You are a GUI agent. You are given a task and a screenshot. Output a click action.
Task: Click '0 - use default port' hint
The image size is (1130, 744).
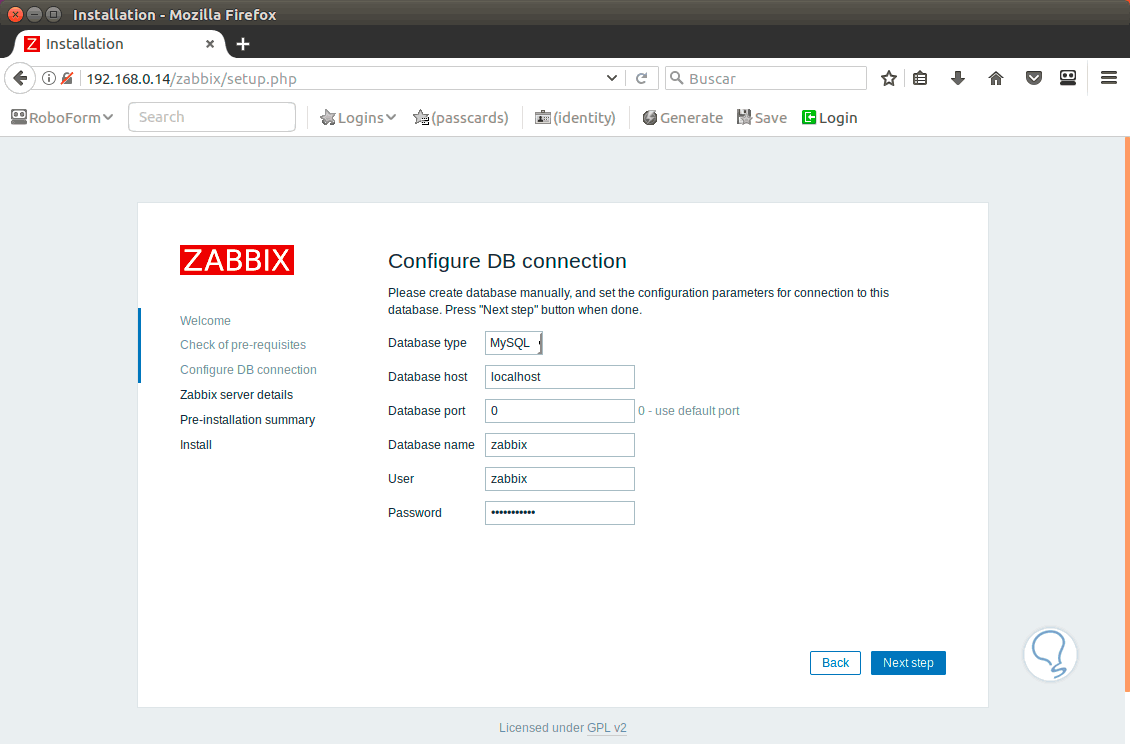688,411
